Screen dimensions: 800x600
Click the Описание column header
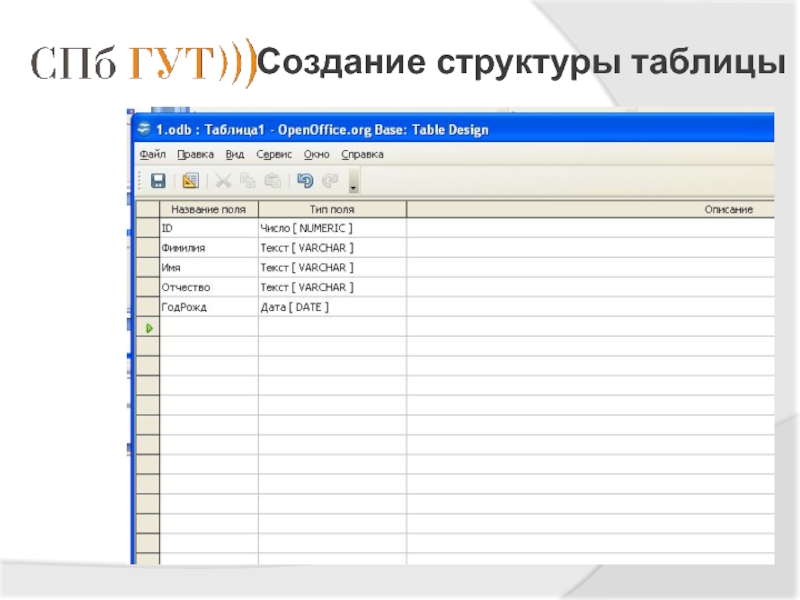coord(590,209)
